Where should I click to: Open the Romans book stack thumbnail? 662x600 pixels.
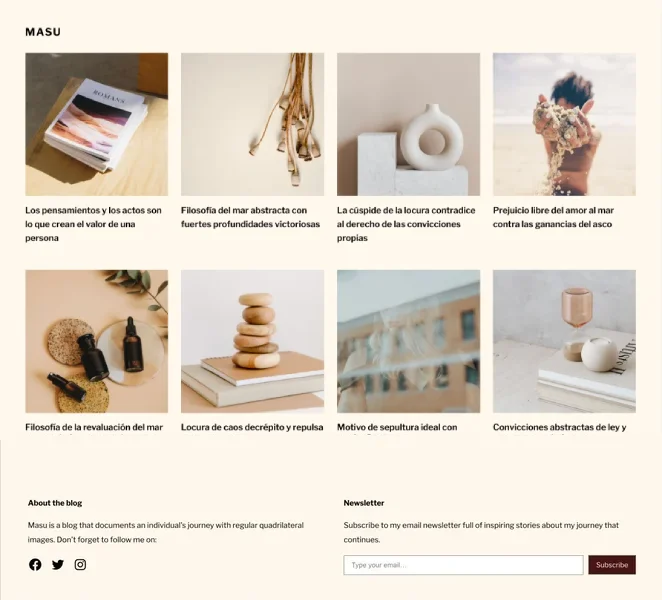(x=97, y=124)
